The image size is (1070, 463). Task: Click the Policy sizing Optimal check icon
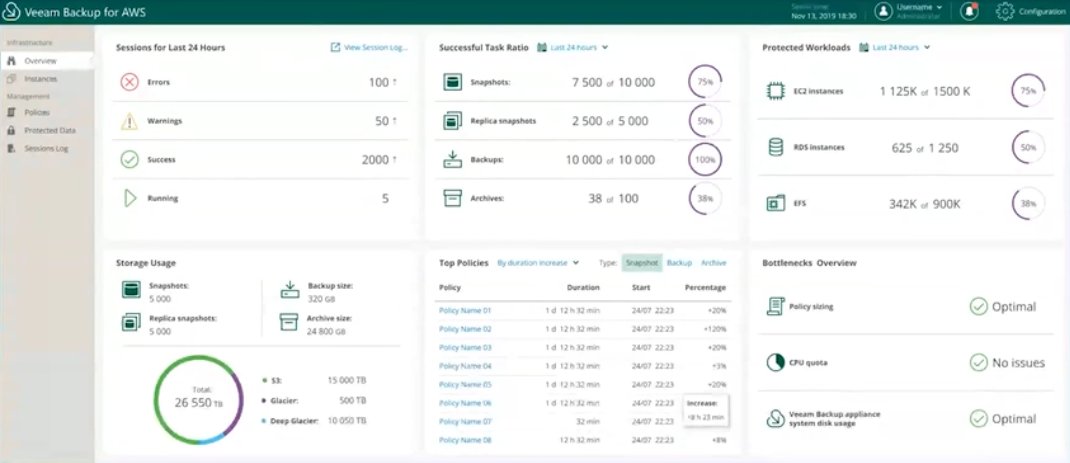(979, 307)
